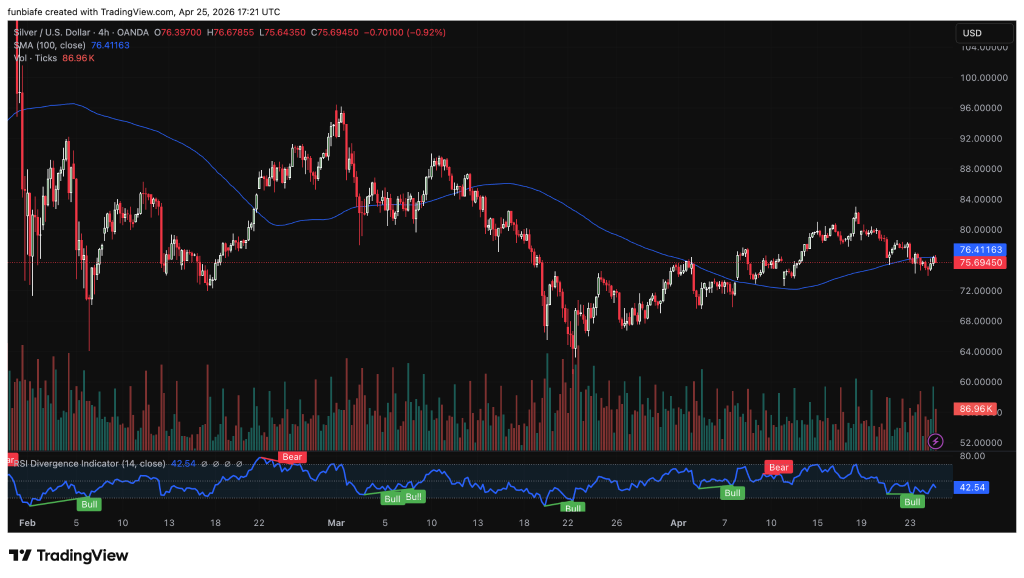
Task: Click the 80.00000 price axis label
Action: point(981,230)
